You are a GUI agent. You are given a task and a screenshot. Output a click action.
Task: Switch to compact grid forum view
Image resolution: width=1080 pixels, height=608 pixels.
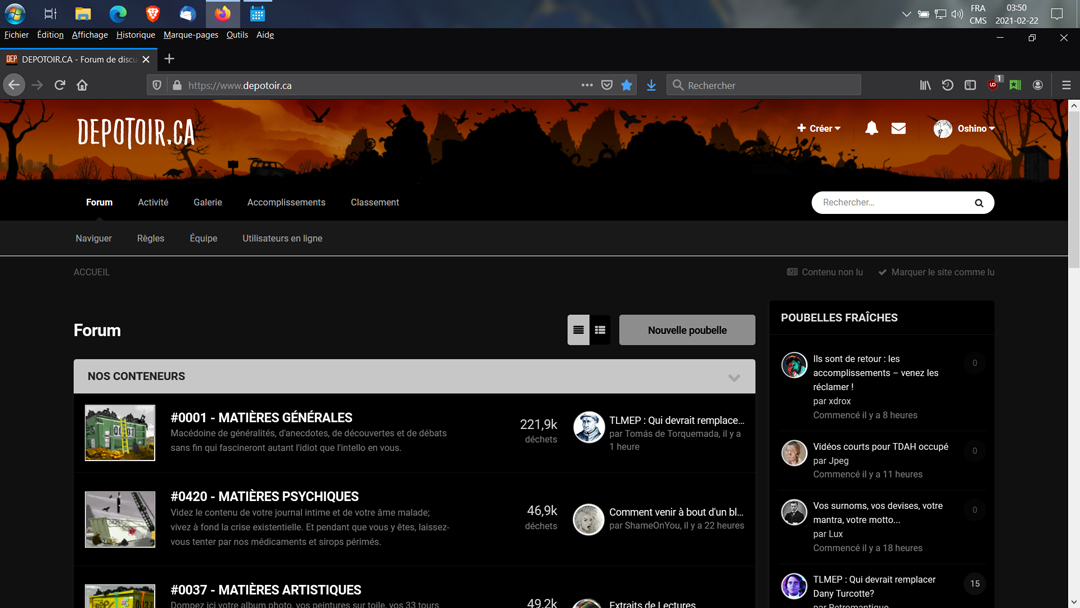click(600, 330)
